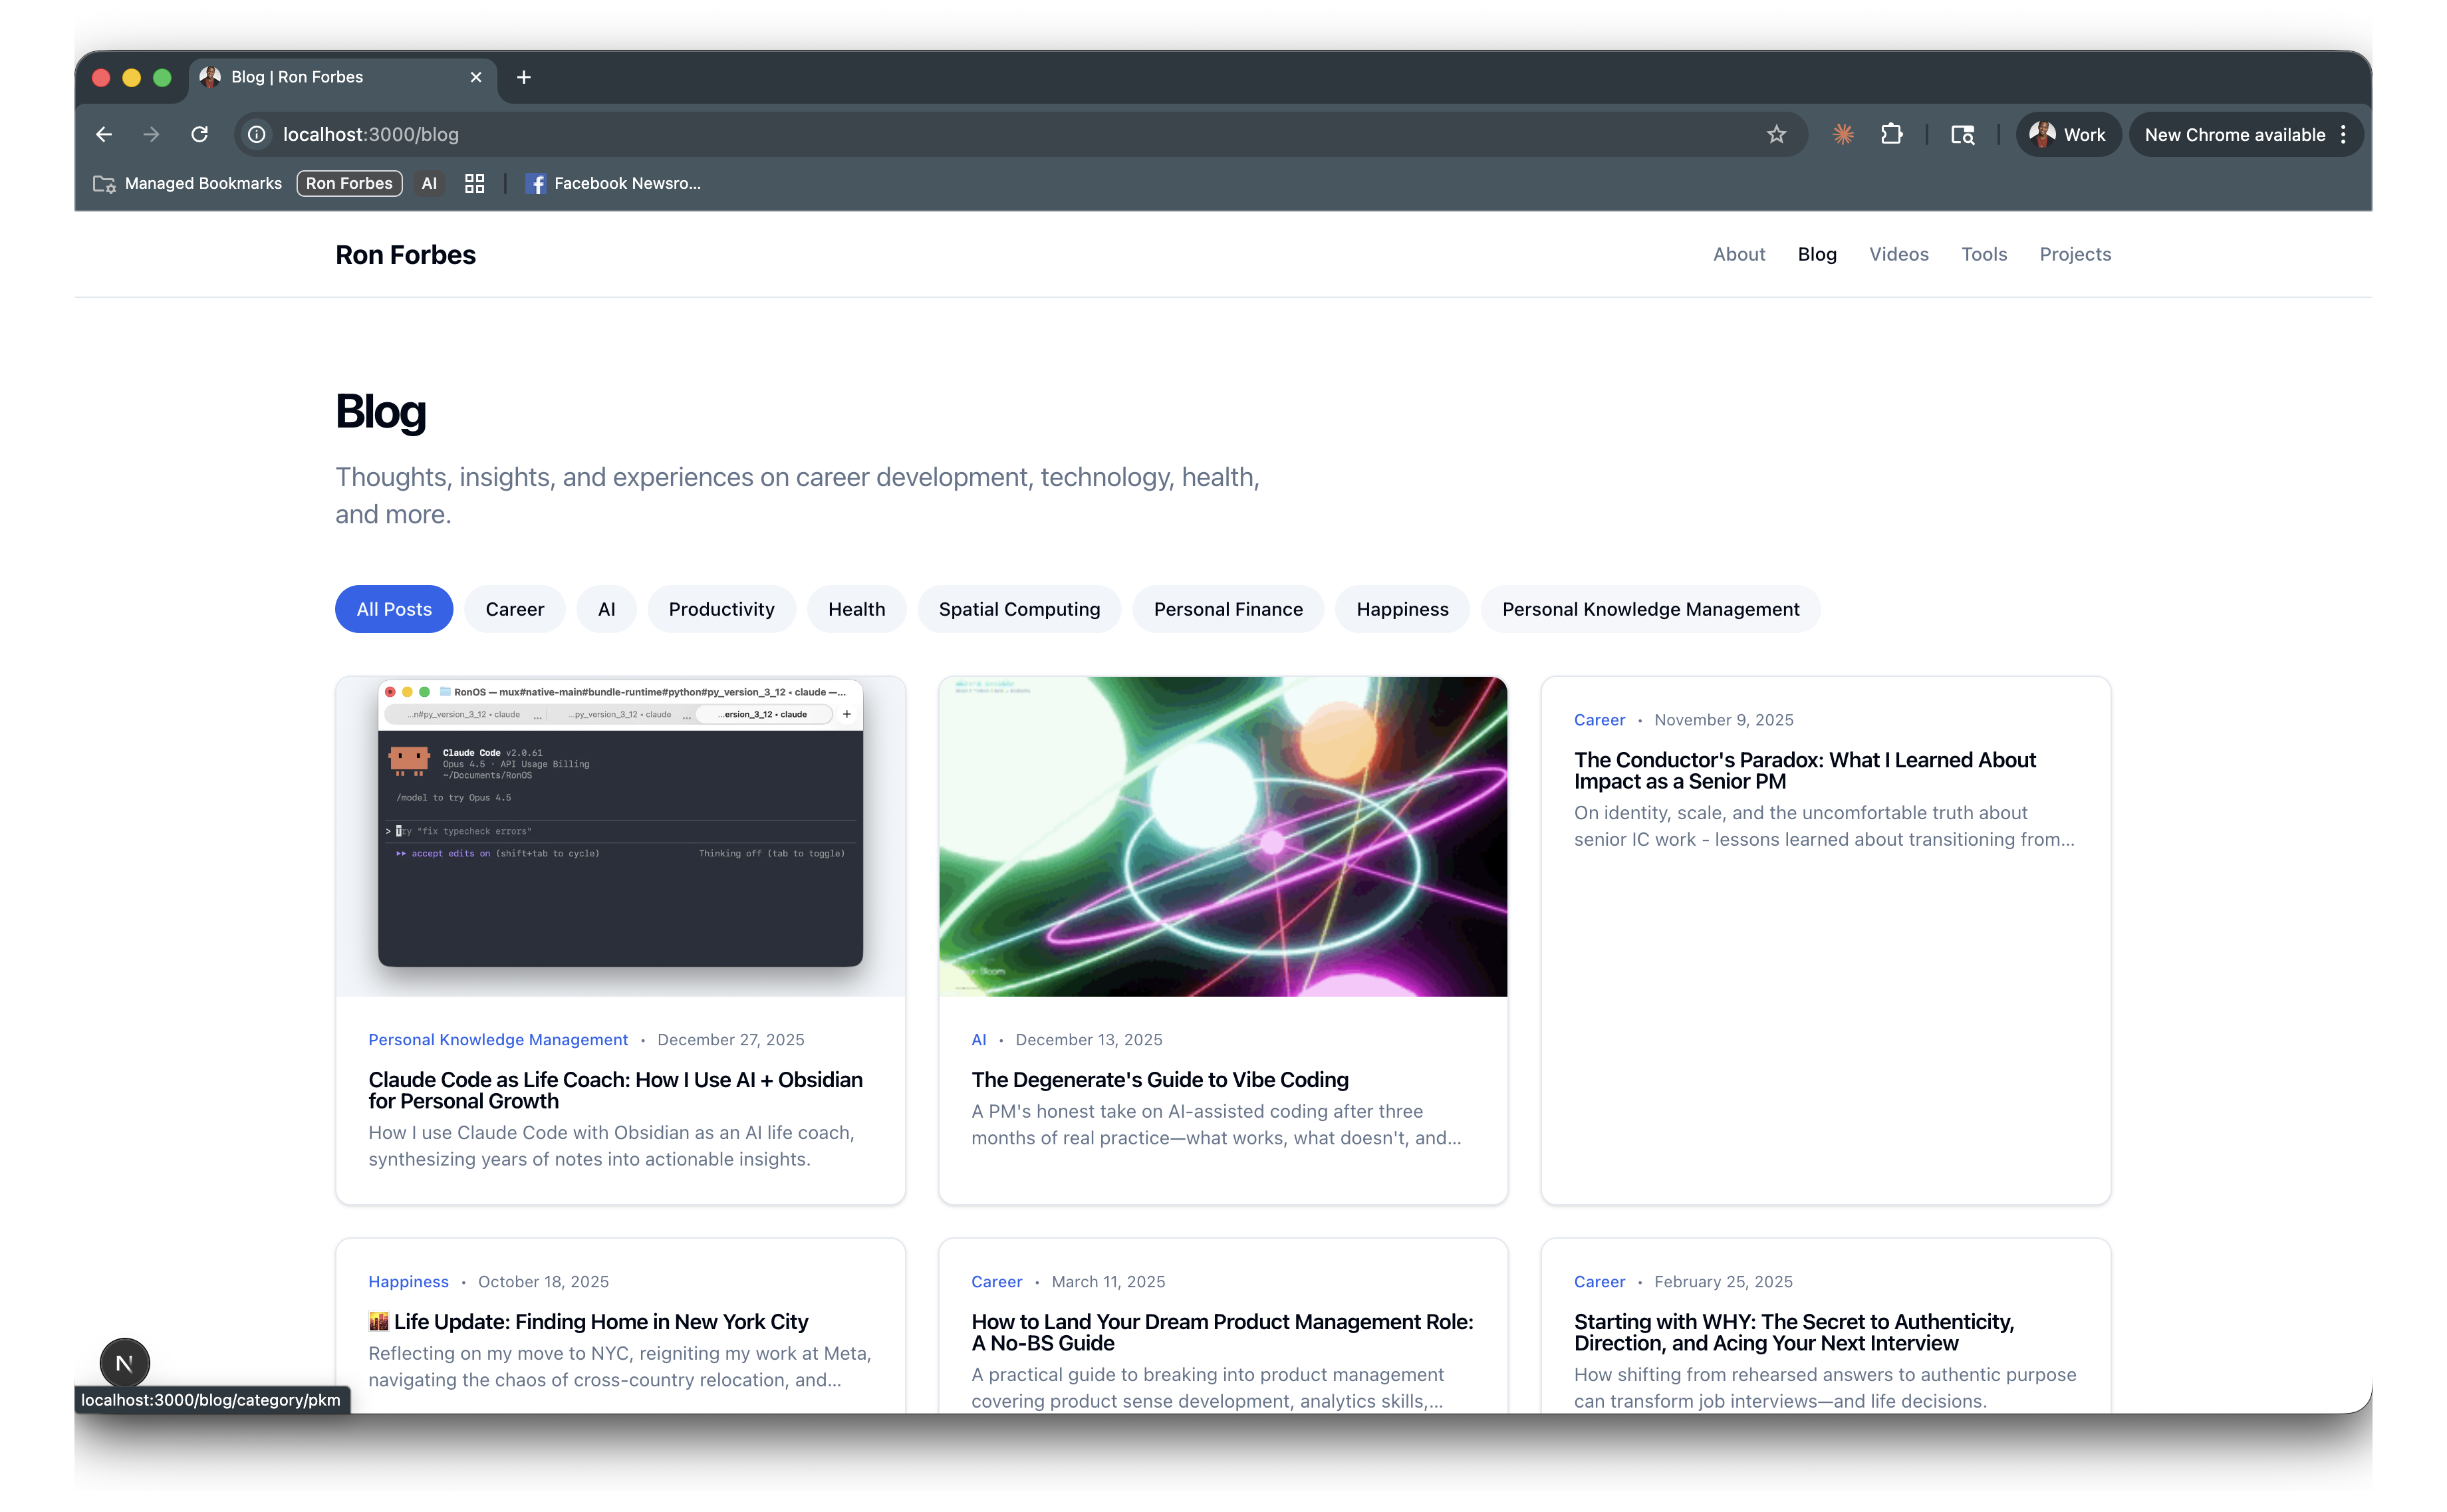Open the Managed Bookmarks folder
2447x1512 pixels.
click(x=187, y=183)
